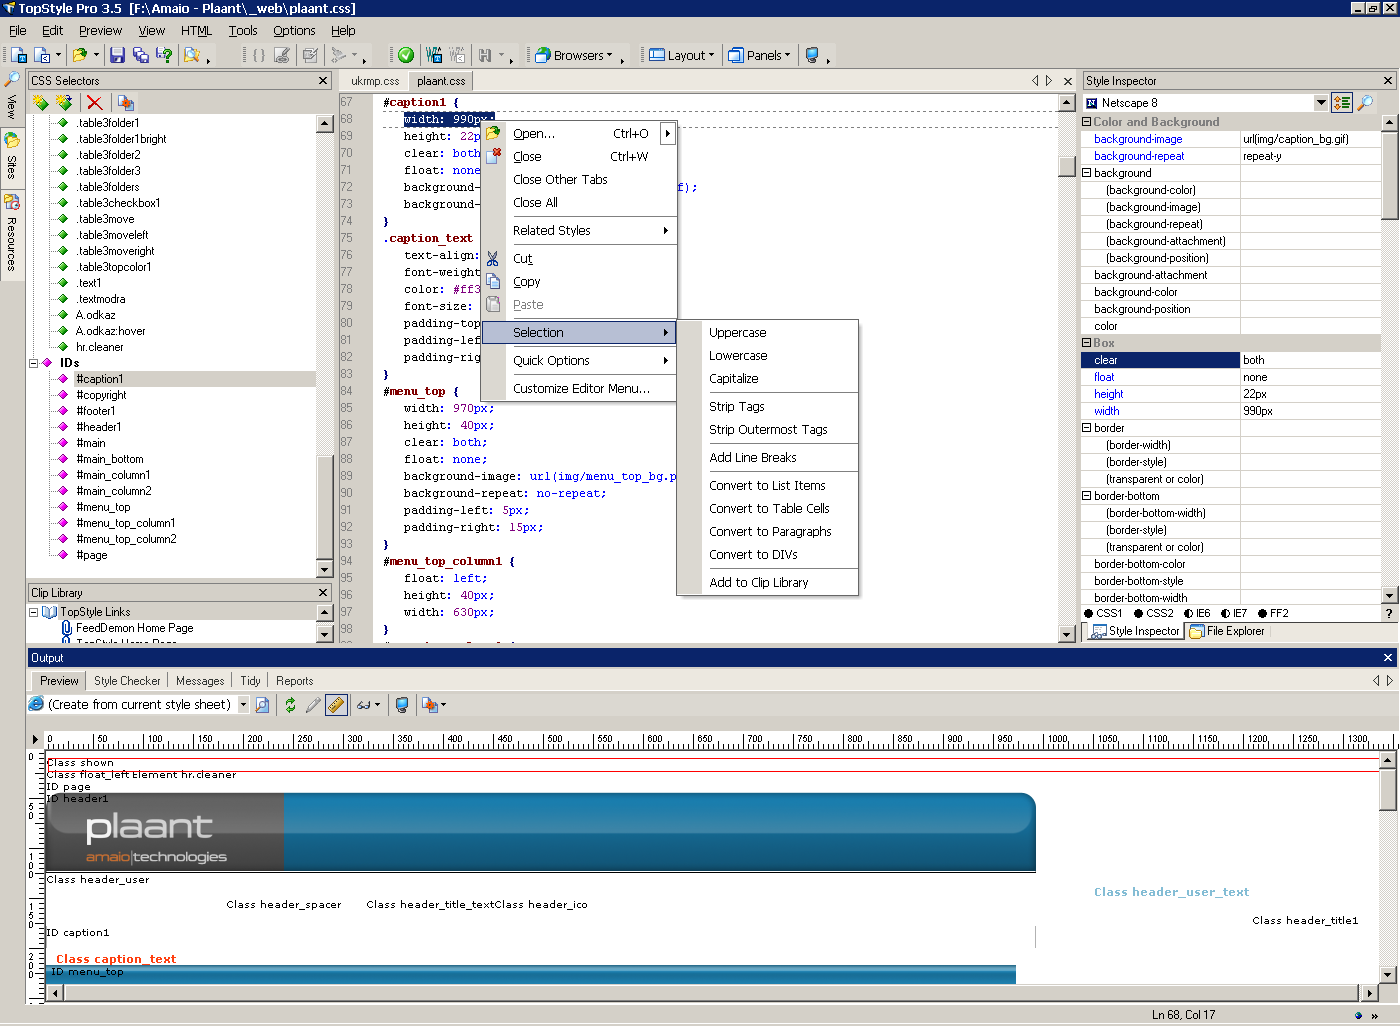This screenshot has width=1400, height=1026.
Task: Close the CSS Selectors panel
Action: [323, 81]
